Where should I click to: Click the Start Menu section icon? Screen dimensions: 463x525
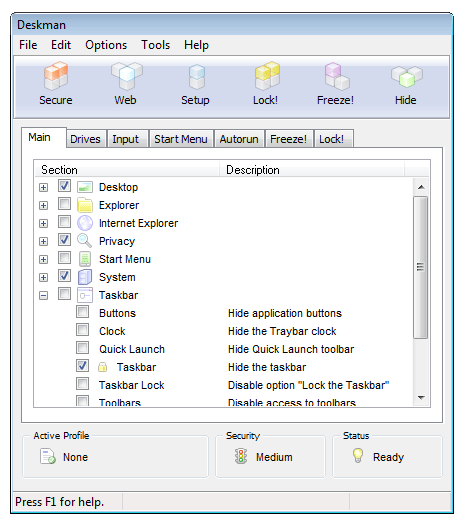tap(85, 259)
